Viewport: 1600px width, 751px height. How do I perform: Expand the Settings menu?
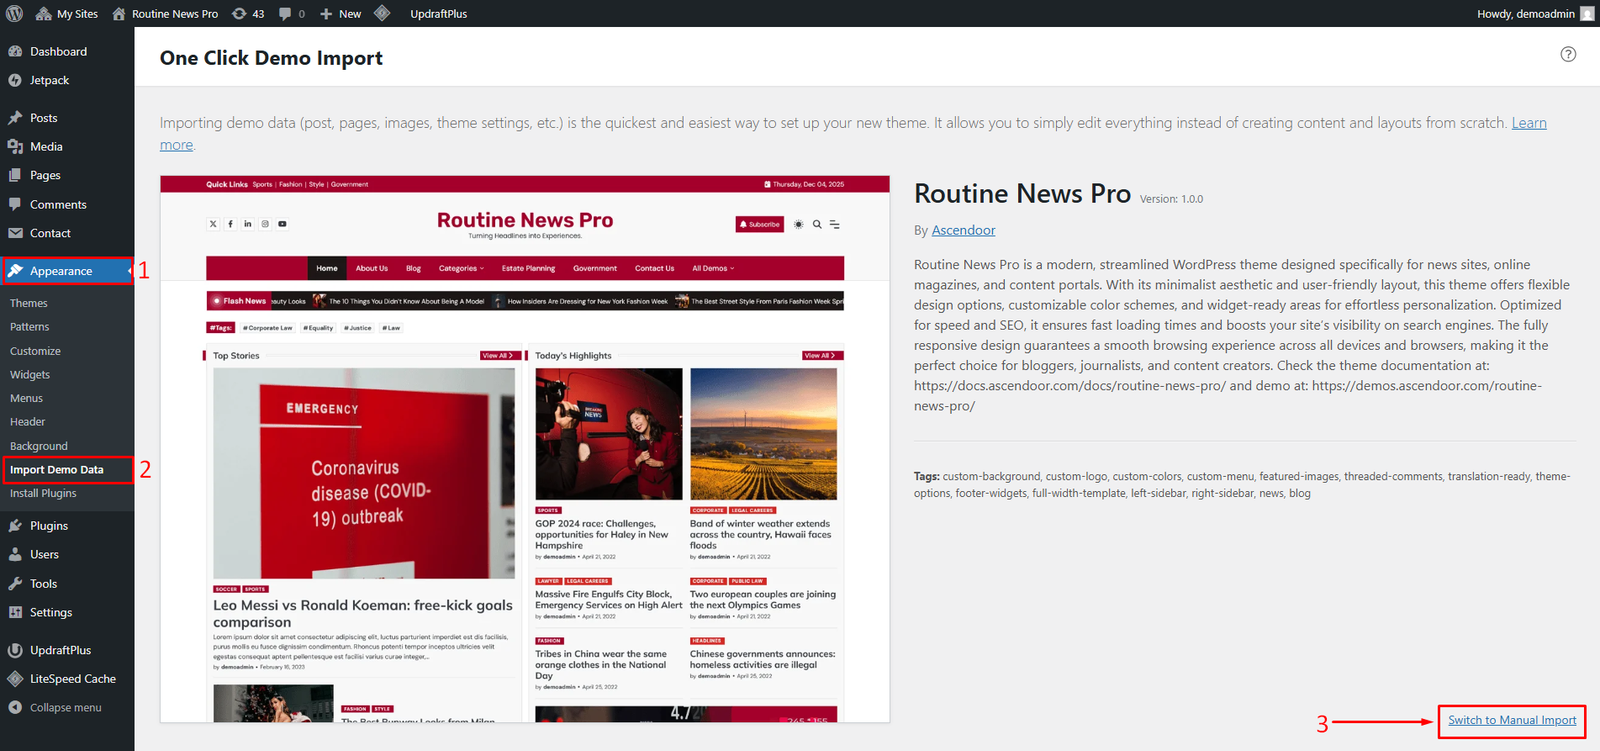pyautogui.click(x=50, y=613)
